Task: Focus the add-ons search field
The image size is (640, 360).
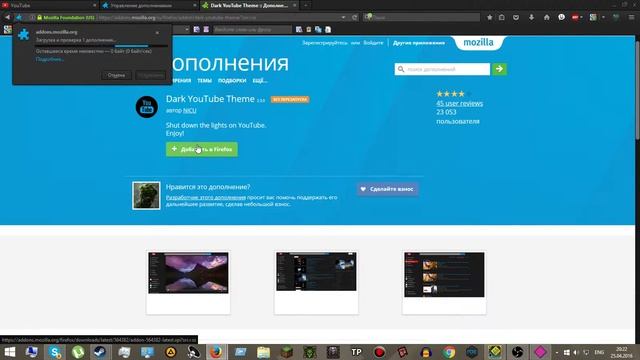Action: (x=442, y=69)
